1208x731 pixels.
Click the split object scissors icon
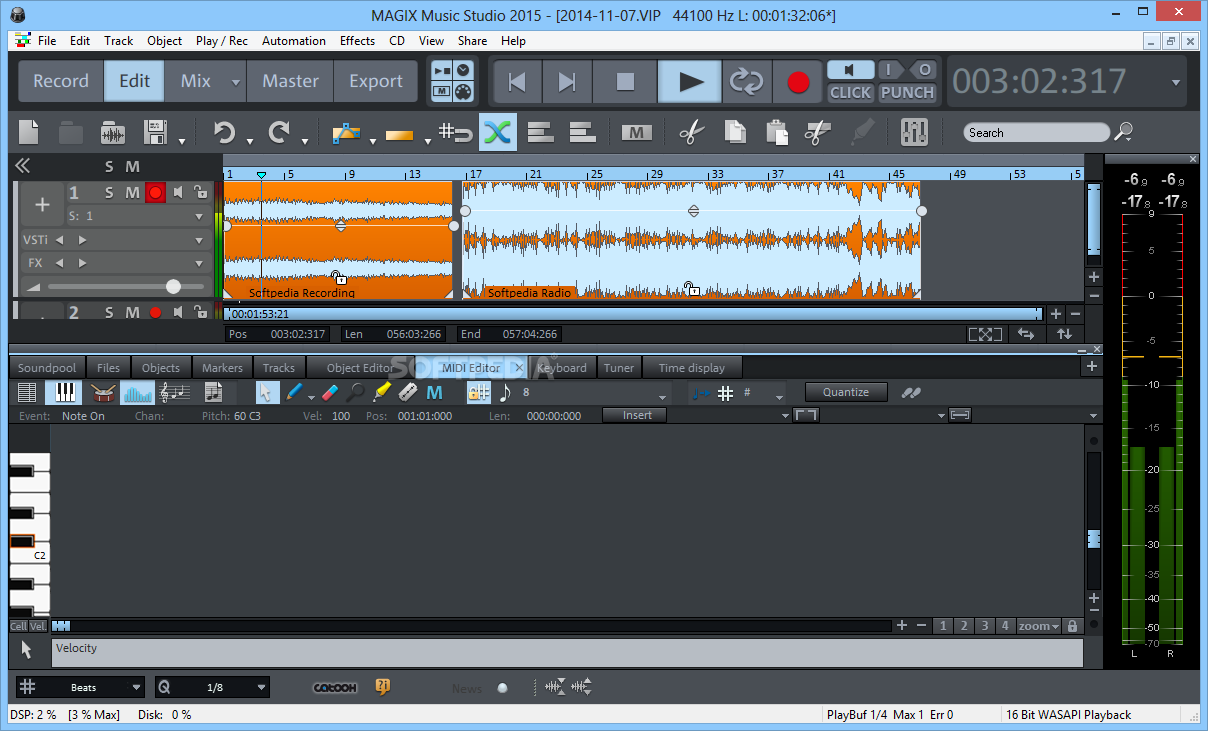pos(818,132)
